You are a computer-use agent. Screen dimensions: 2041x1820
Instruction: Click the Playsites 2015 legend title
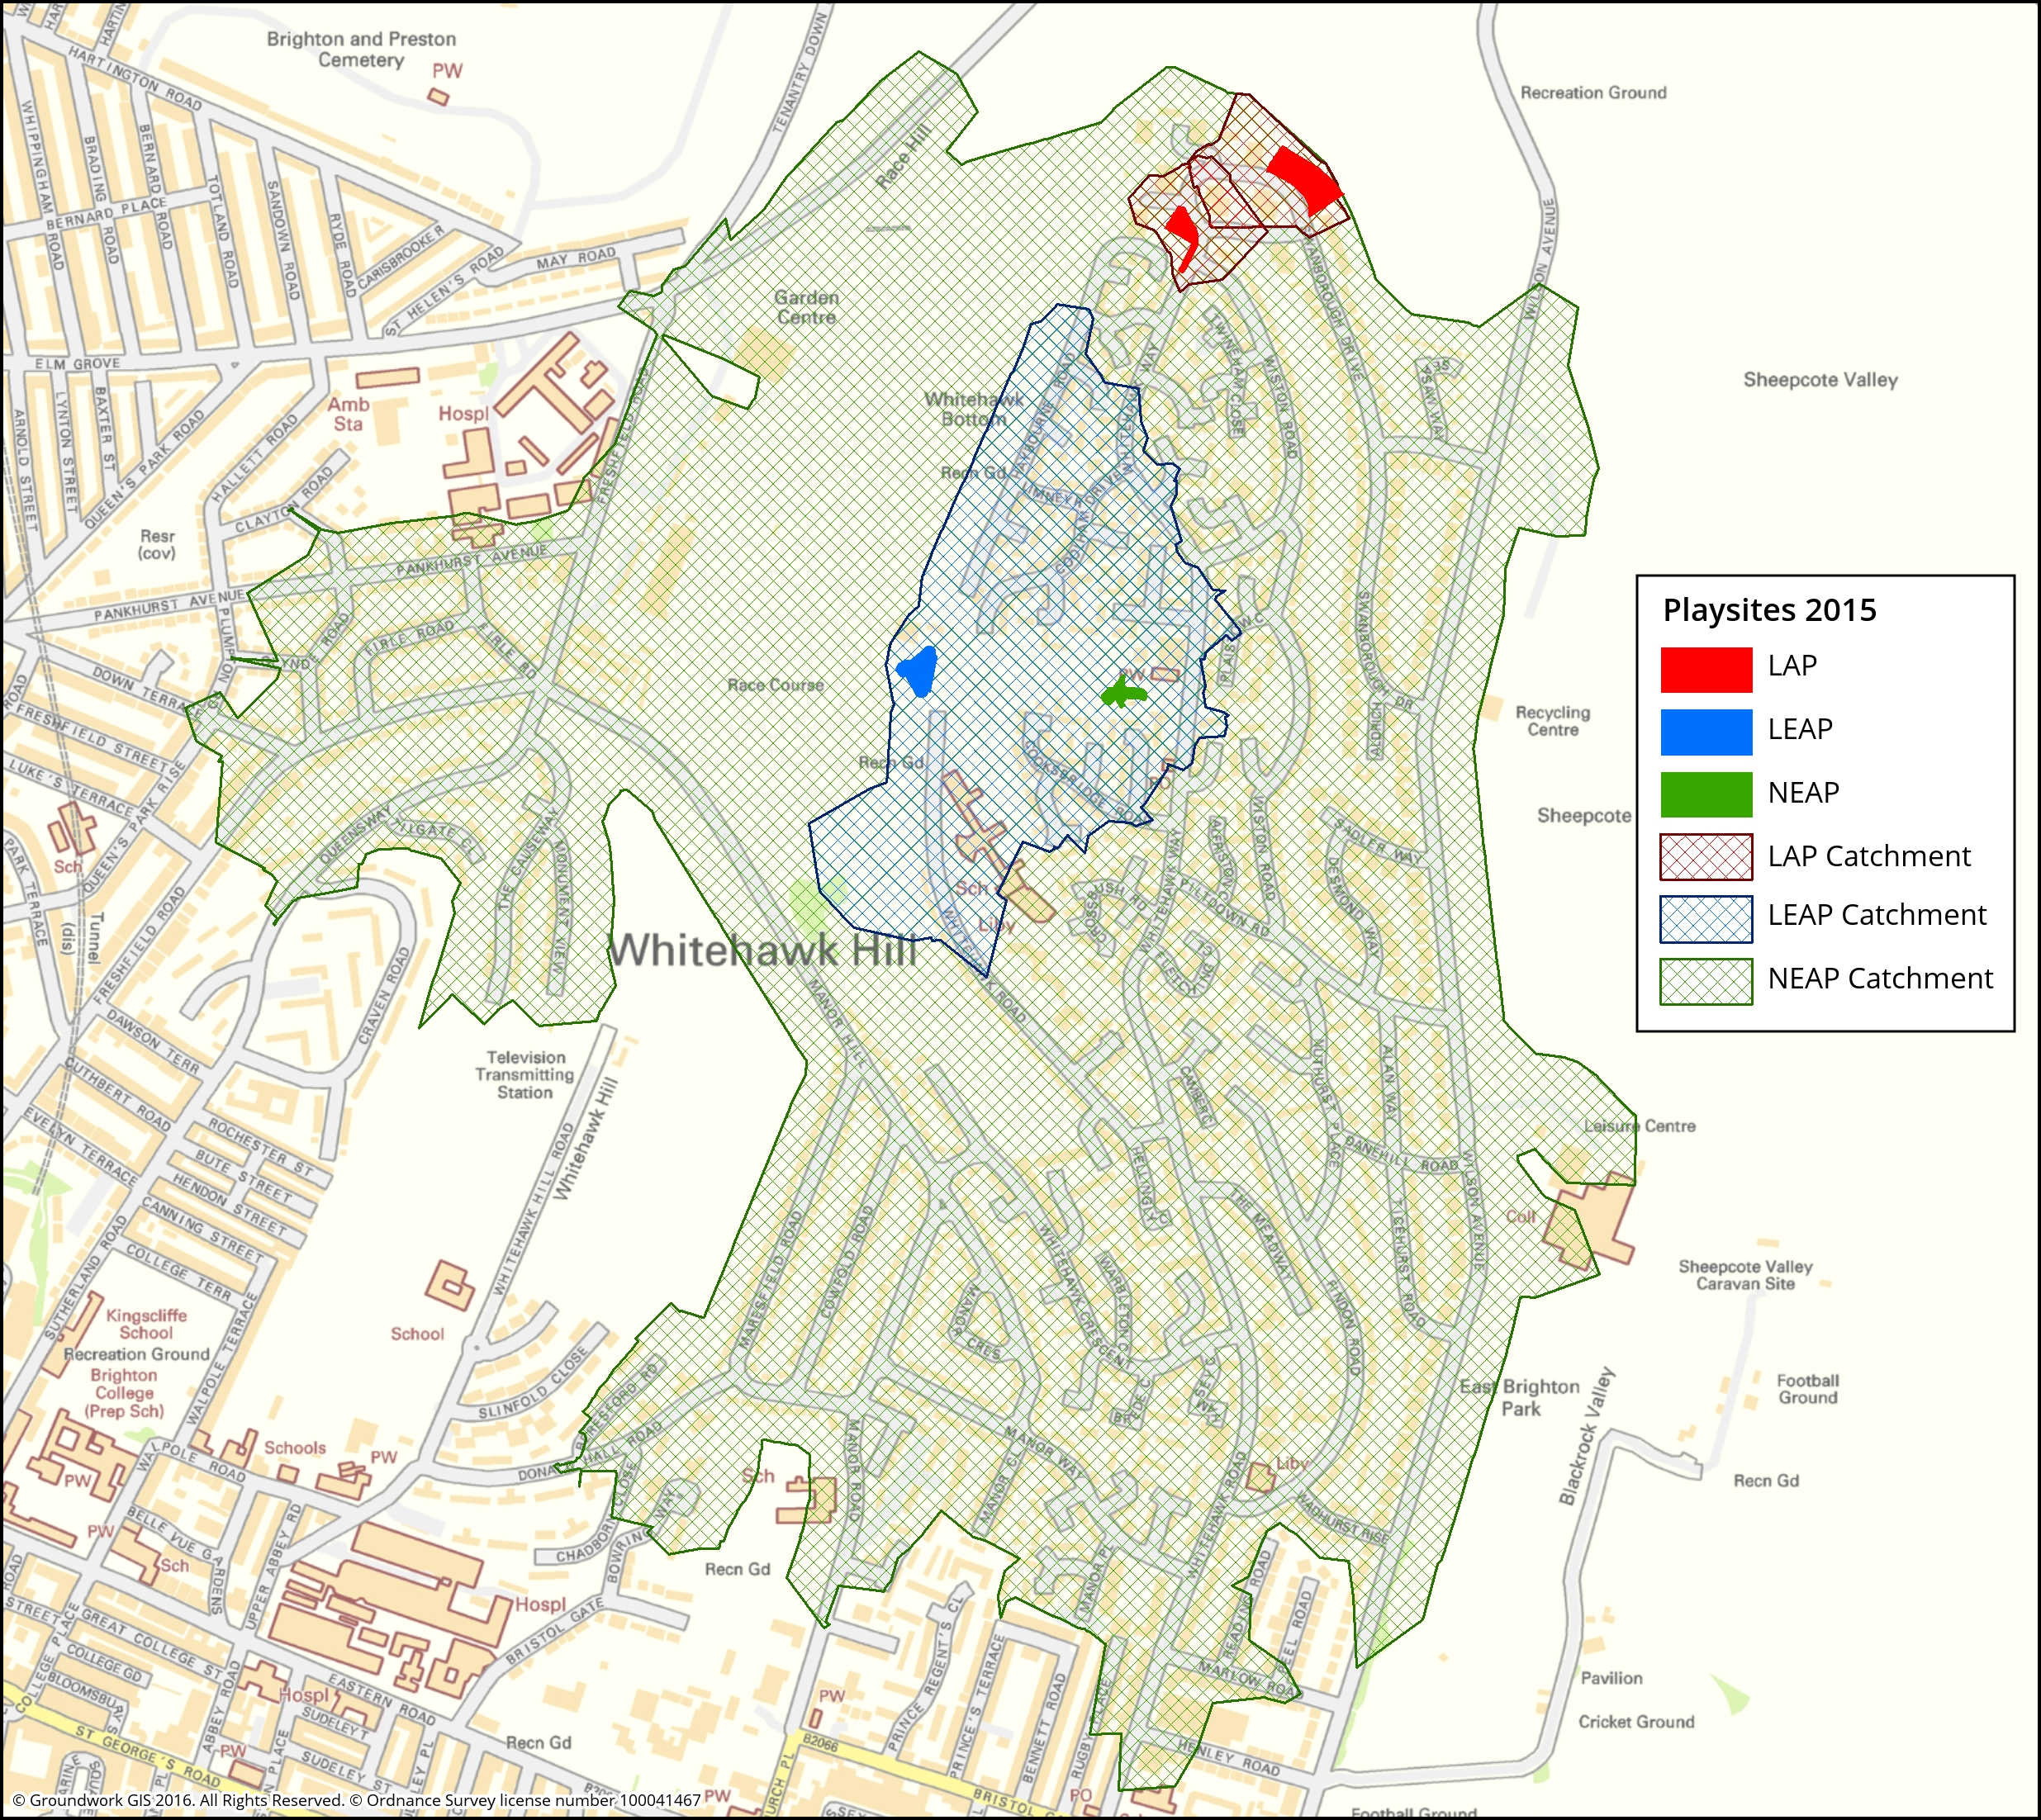click(1769, 610)
